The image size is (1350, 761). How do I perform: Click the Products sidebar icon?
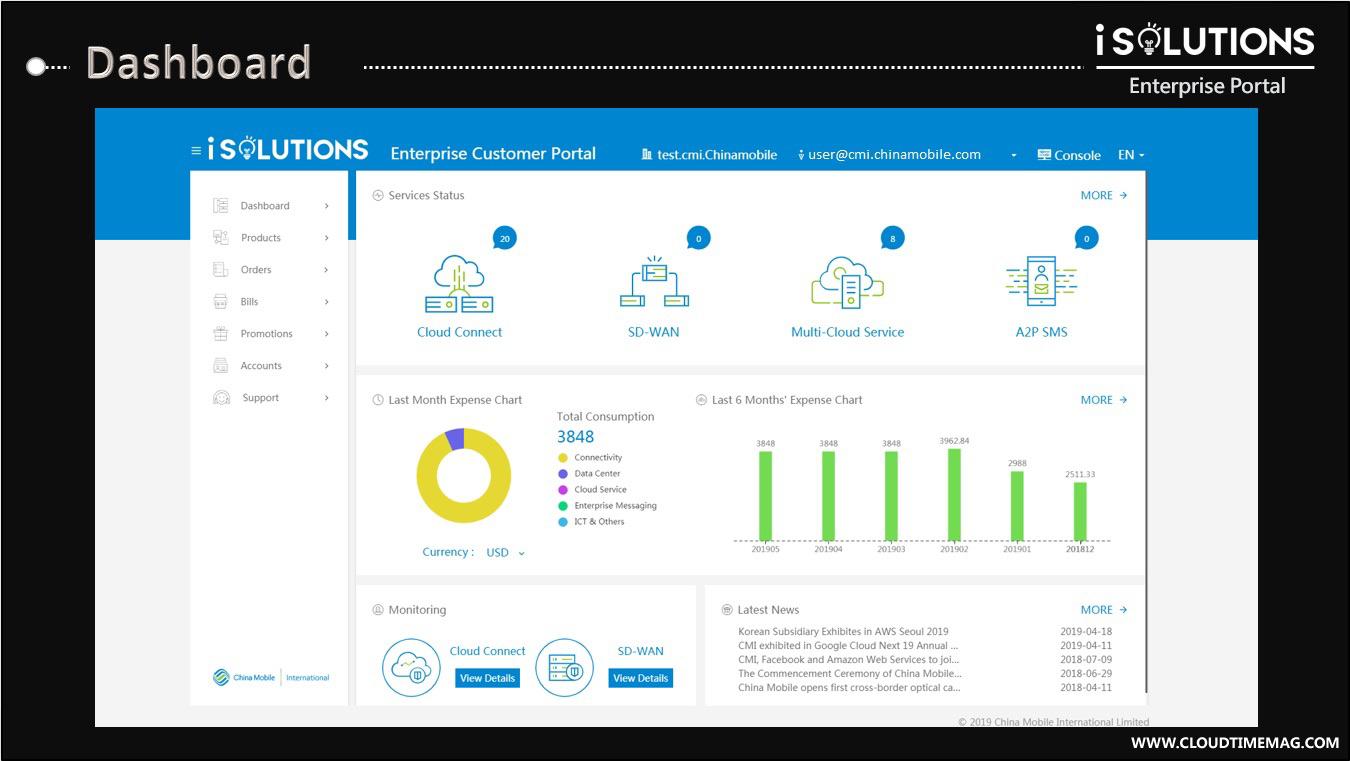click(x=221, y=237)
